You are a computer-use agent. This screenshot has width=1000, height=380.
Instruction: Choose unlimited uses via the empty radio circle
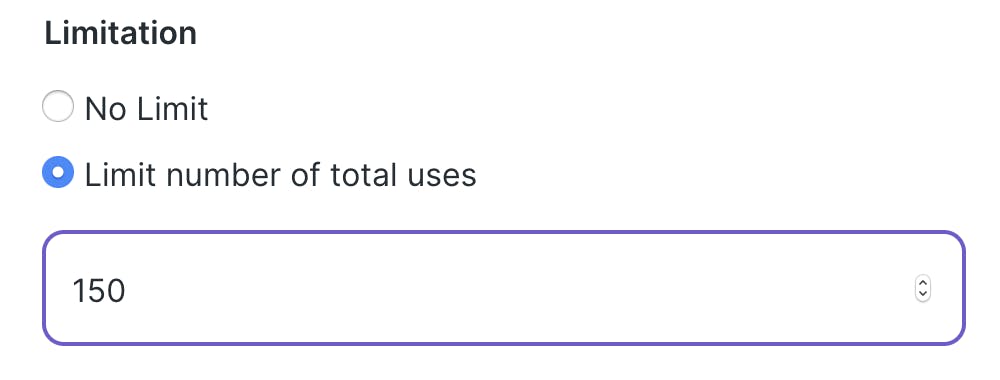pyautogui.click(x=58, y=106)
